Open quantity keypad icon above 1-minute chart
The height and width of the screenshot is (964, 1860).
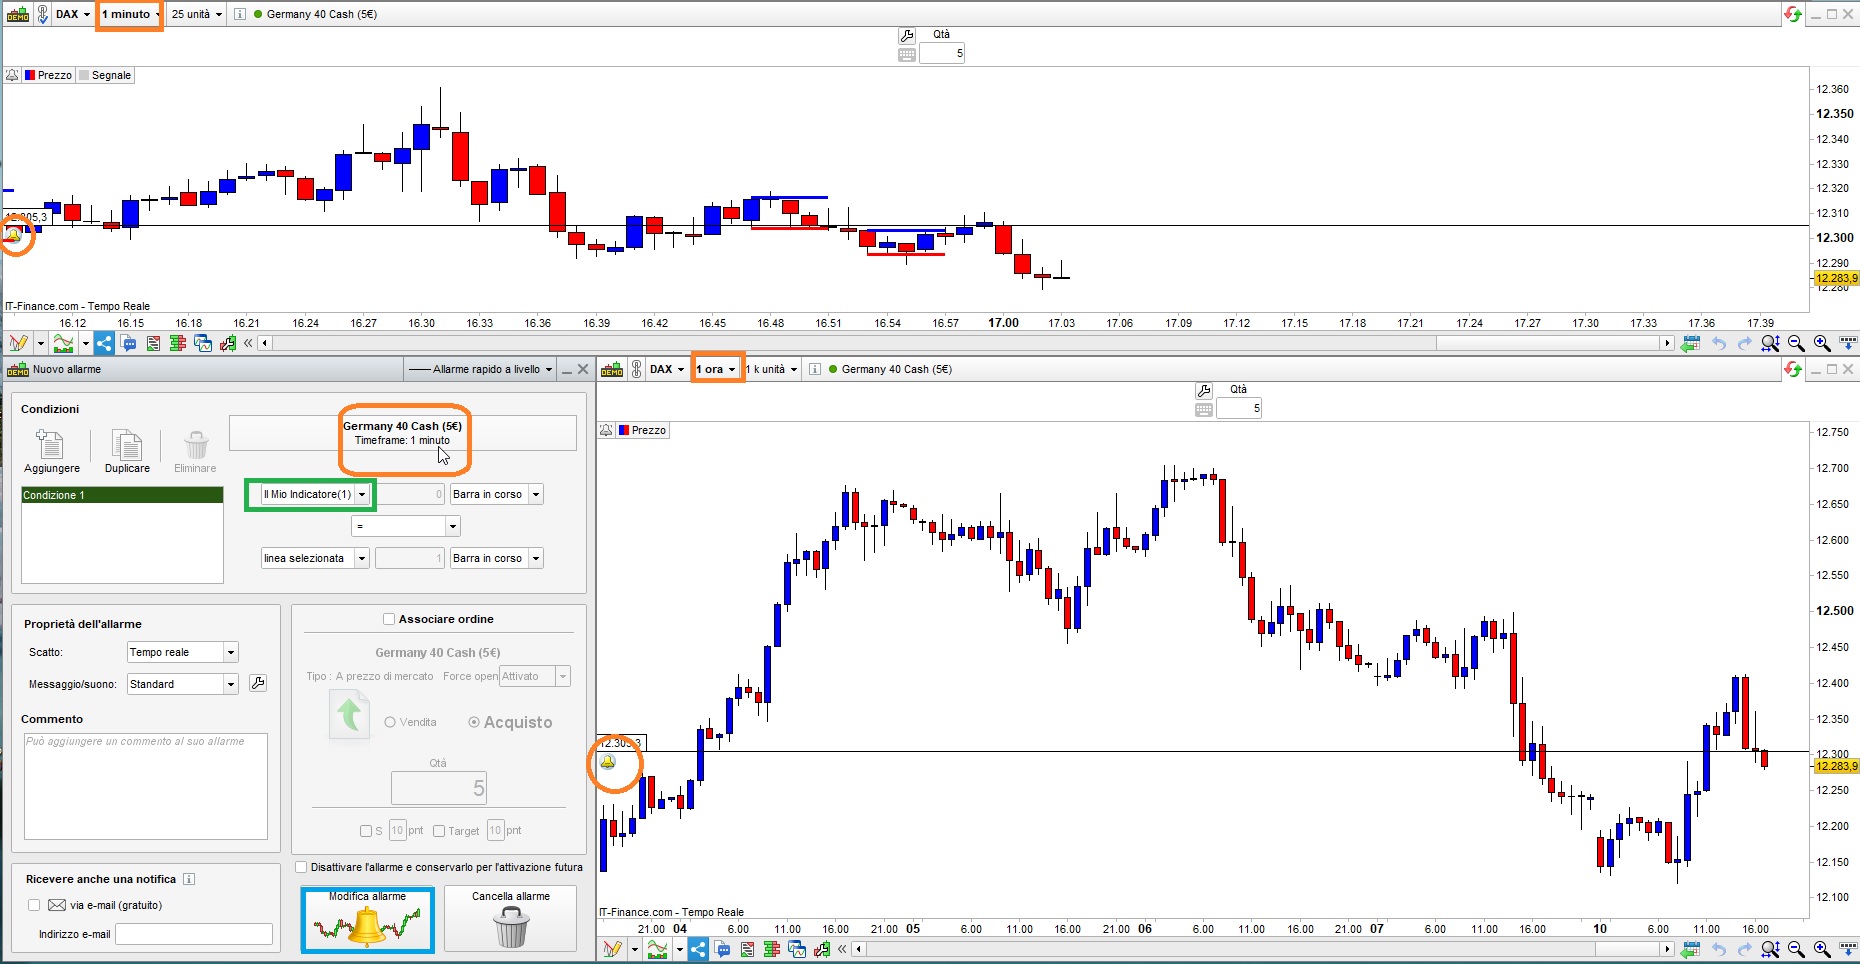click(x=907, y=55)
